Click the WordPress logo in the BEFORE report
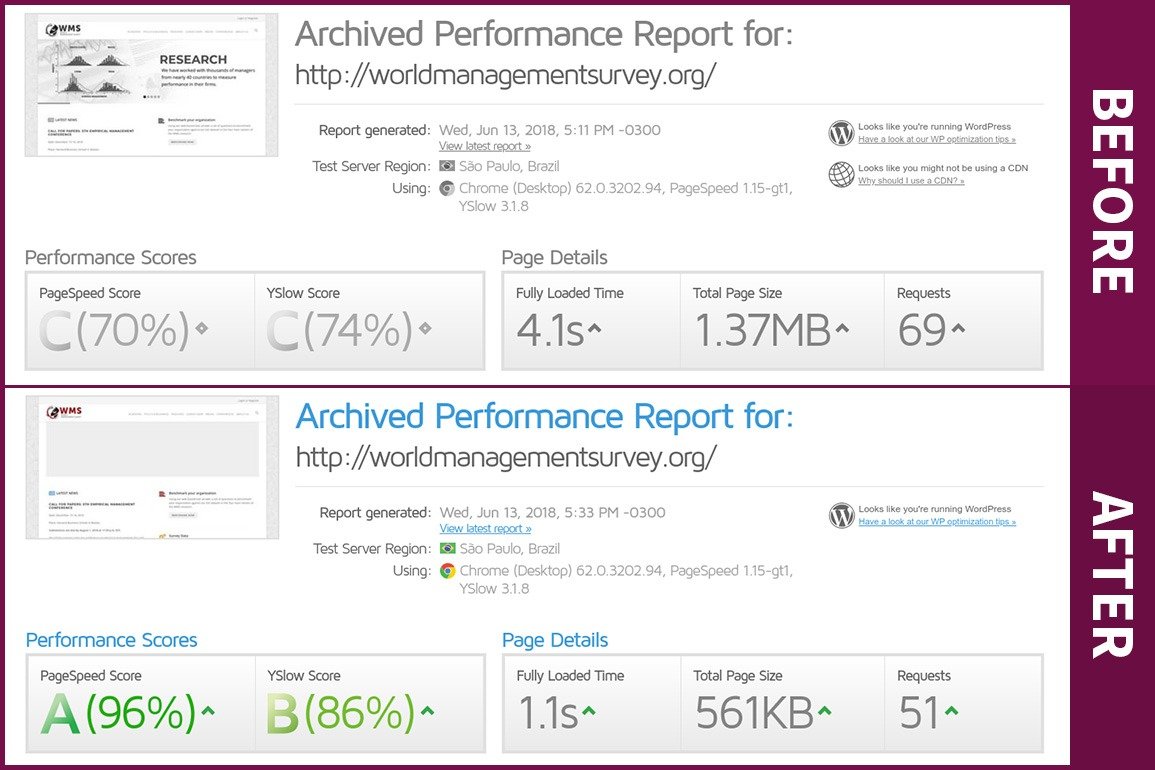This screenshot has width=1155, height=770. click(x=841, y=132)
